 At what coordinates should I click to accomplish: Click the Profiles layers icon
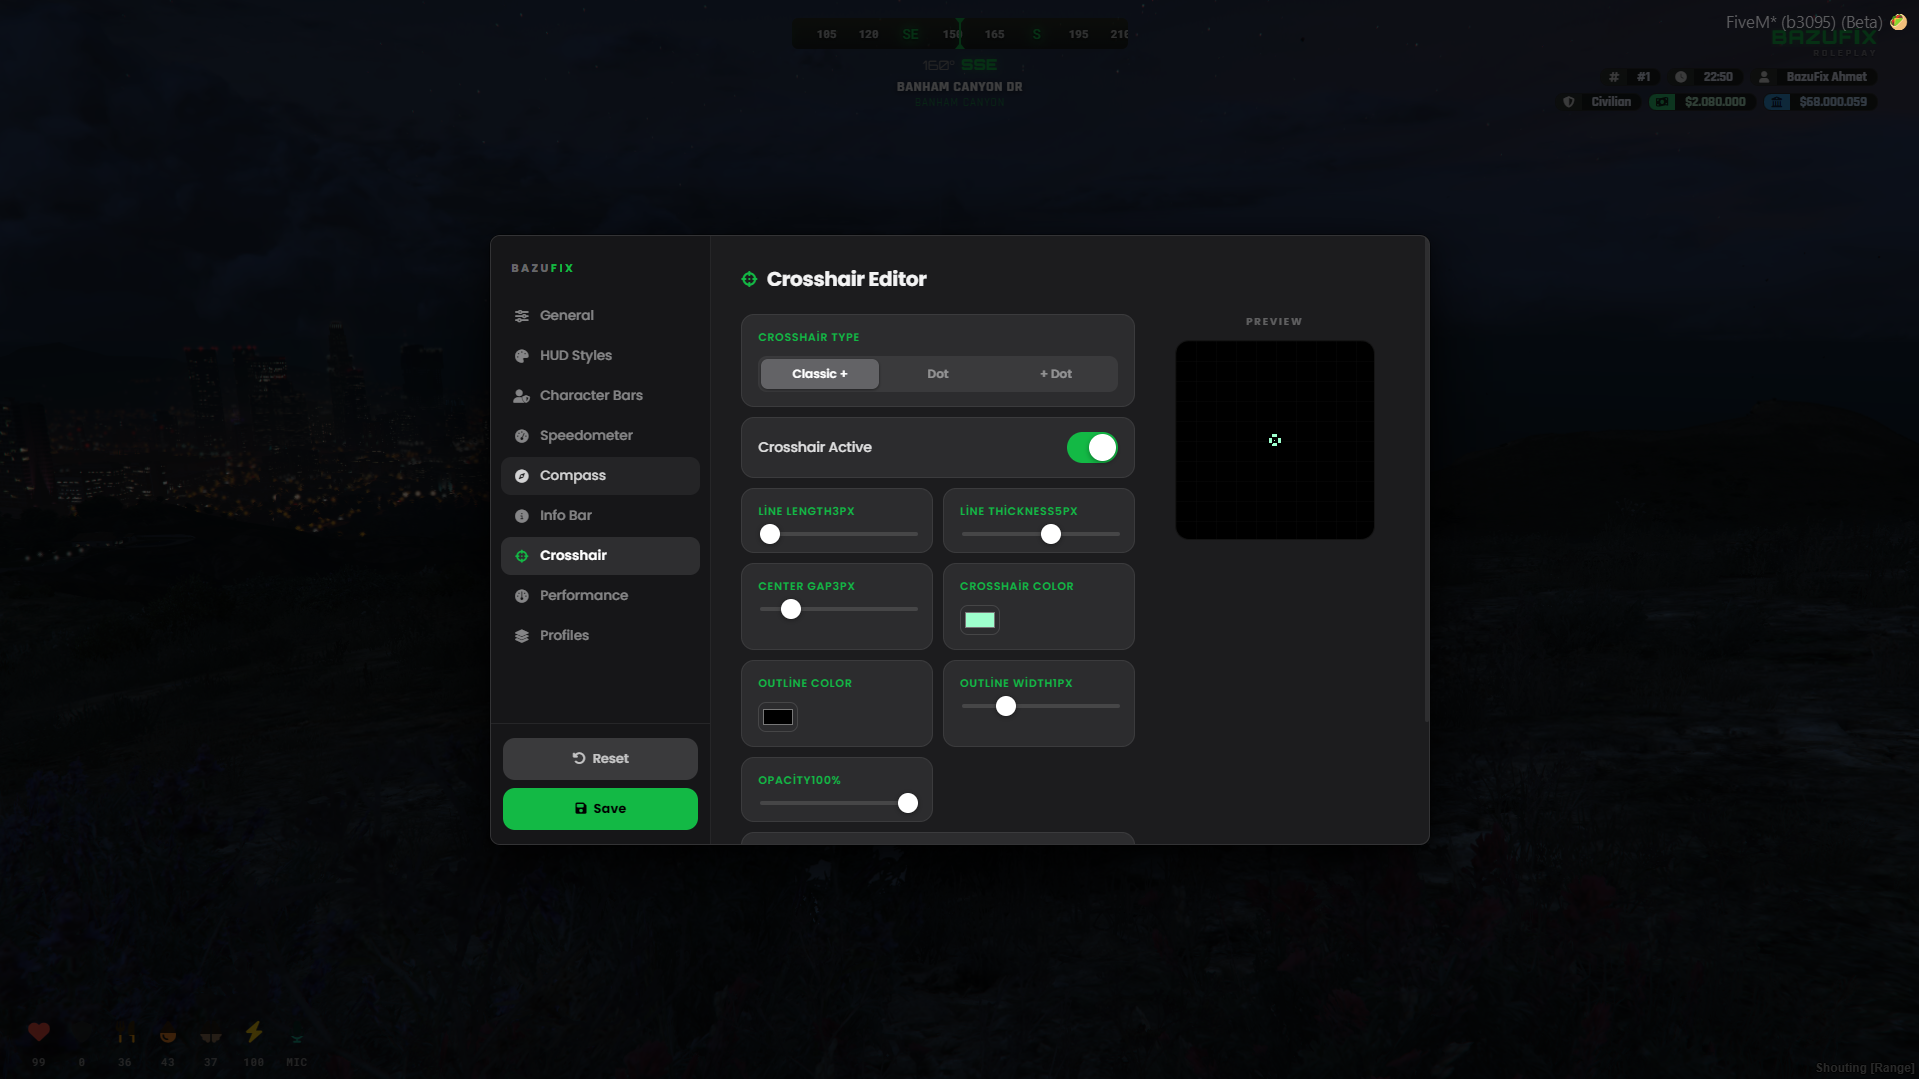521,636
